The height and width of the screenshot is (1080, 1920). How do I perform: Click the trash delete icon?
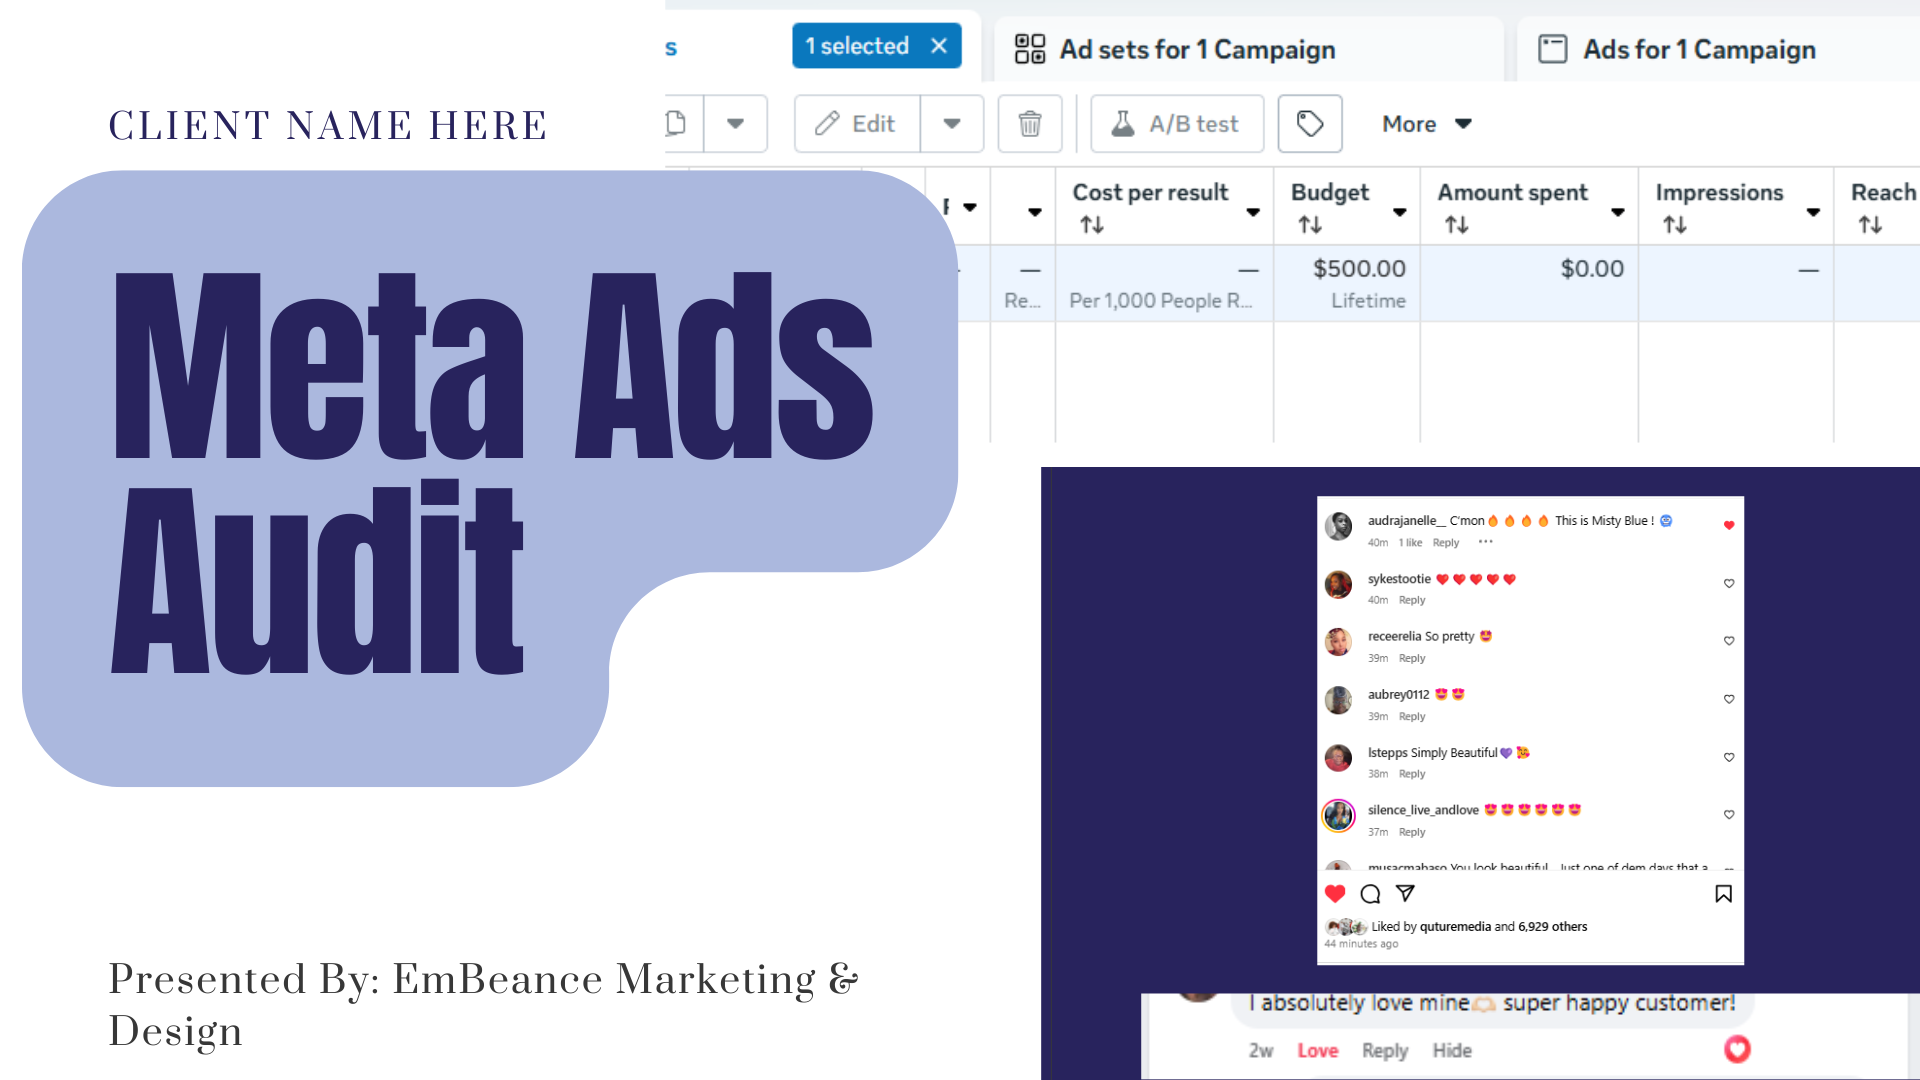click(1030, 123)
